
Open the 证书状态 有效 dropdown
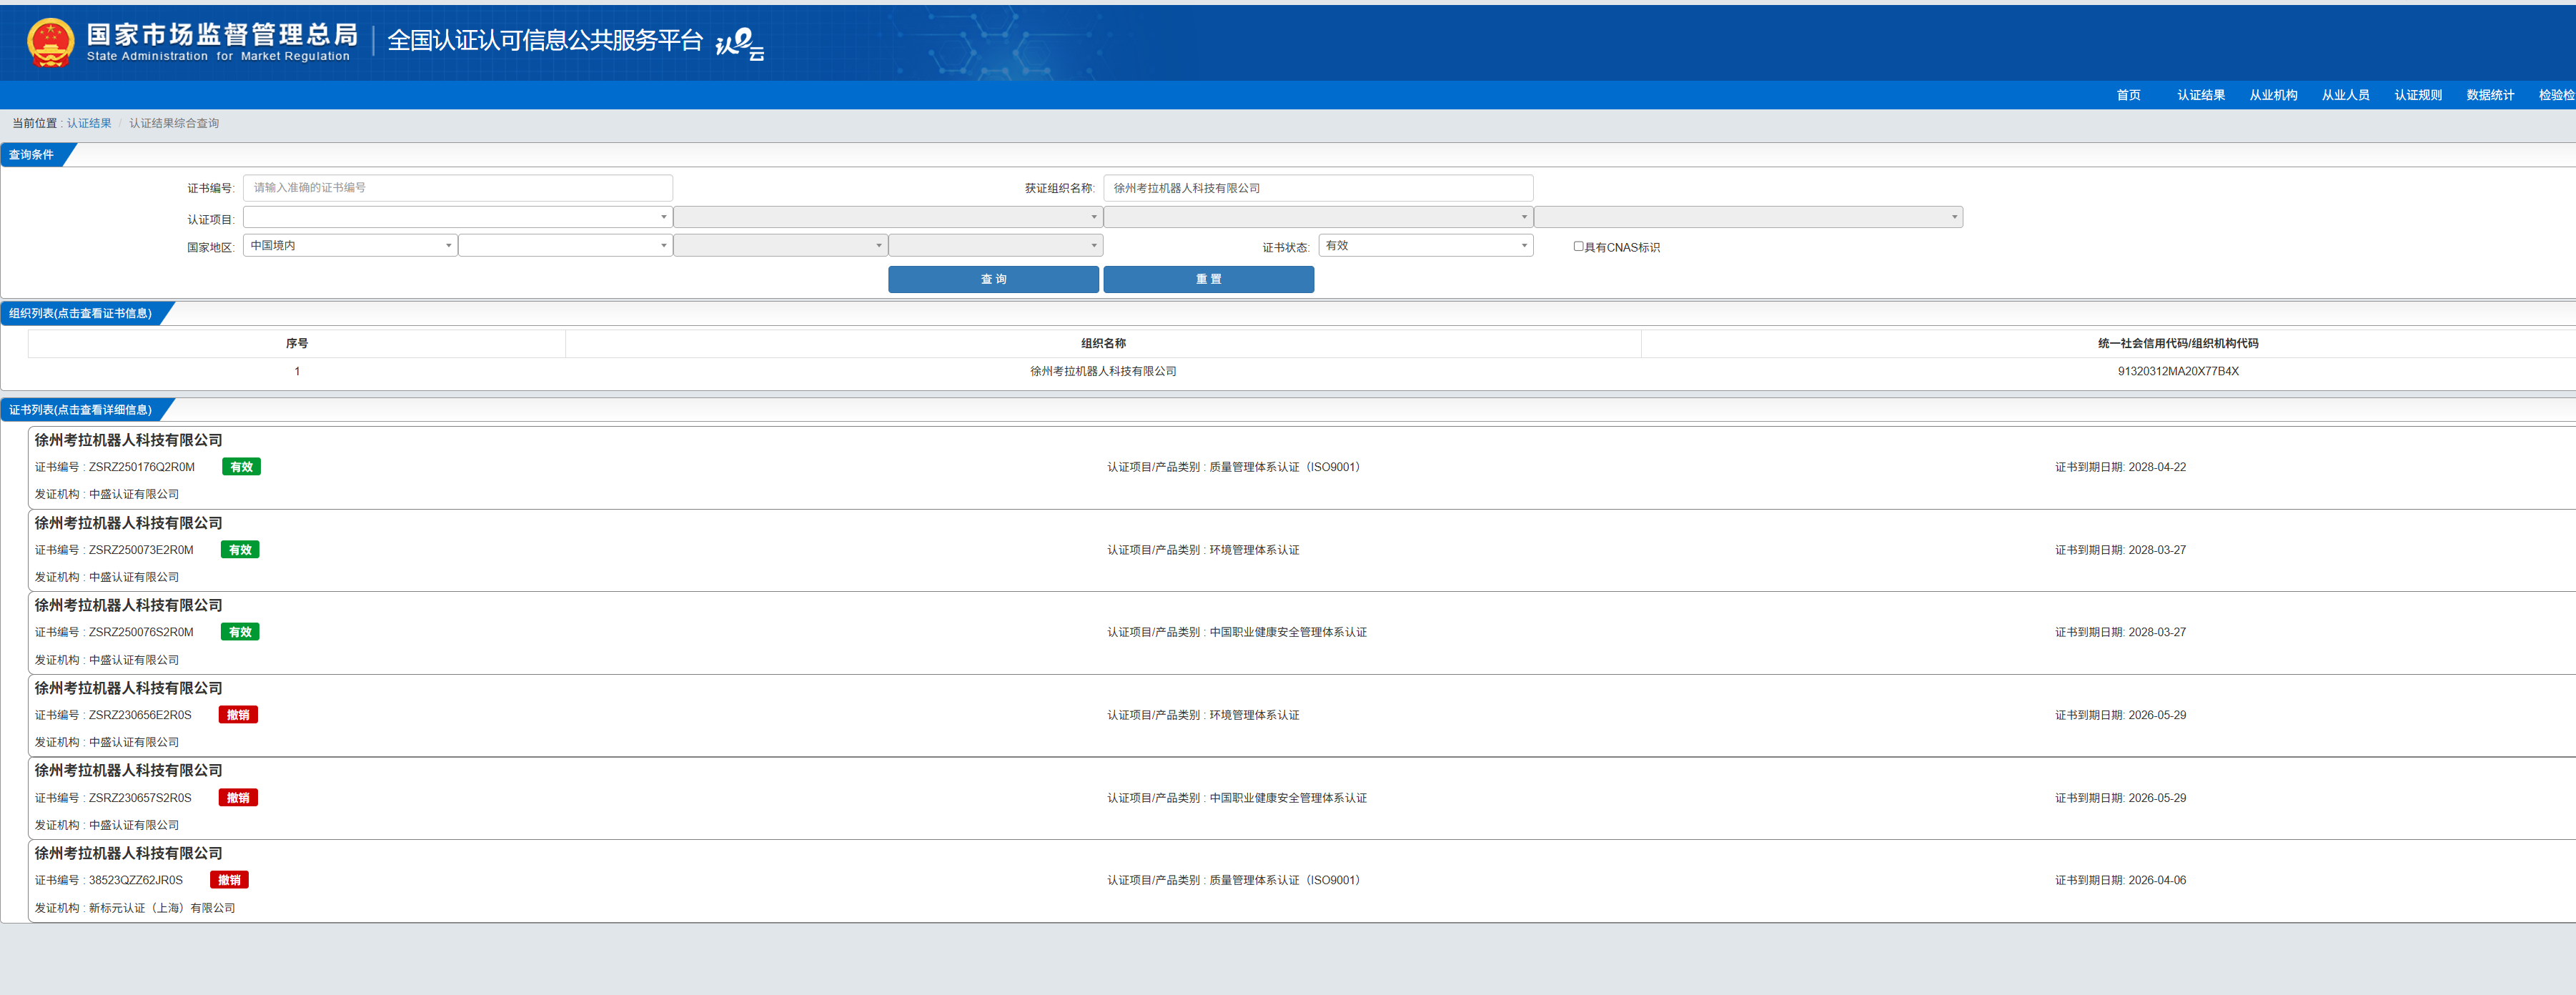(1425, 245)
